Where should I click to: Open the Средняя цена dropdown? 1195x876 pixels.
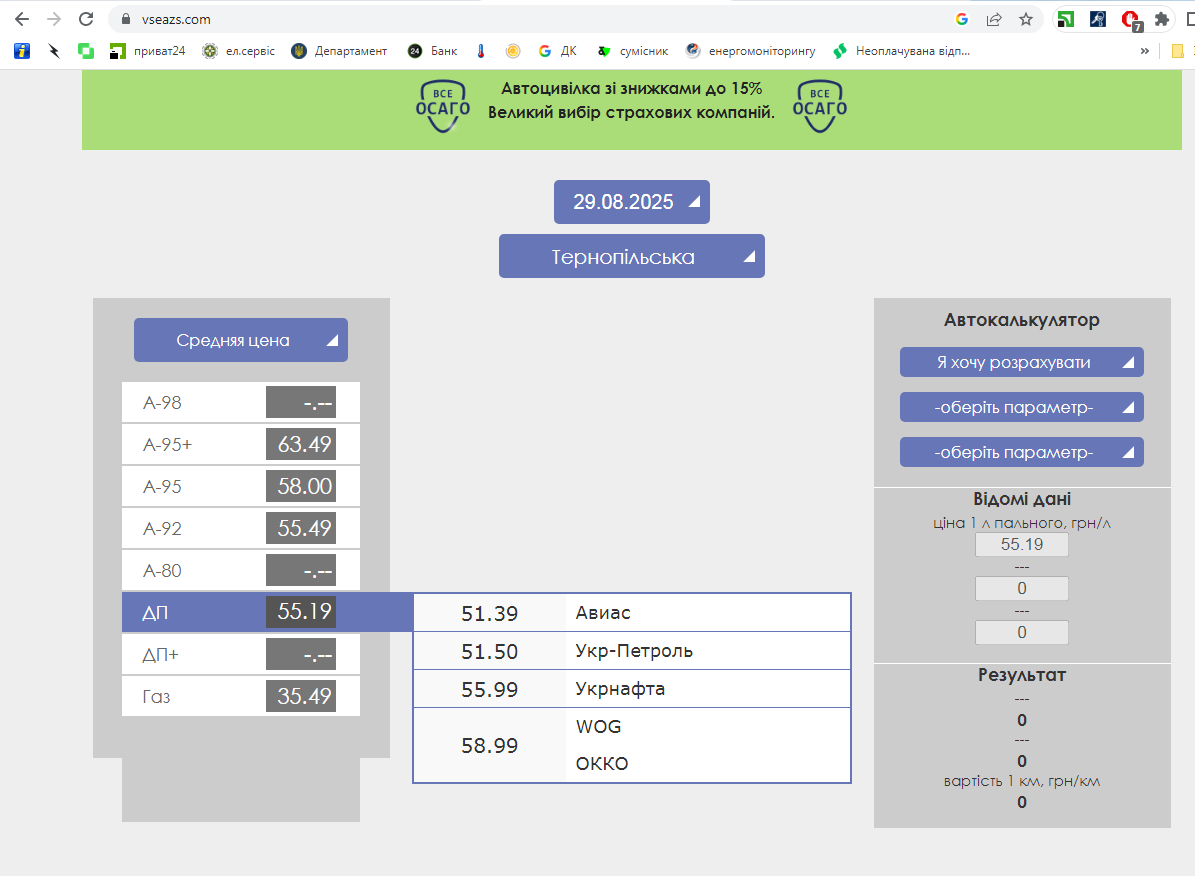[x=240, y=340]
